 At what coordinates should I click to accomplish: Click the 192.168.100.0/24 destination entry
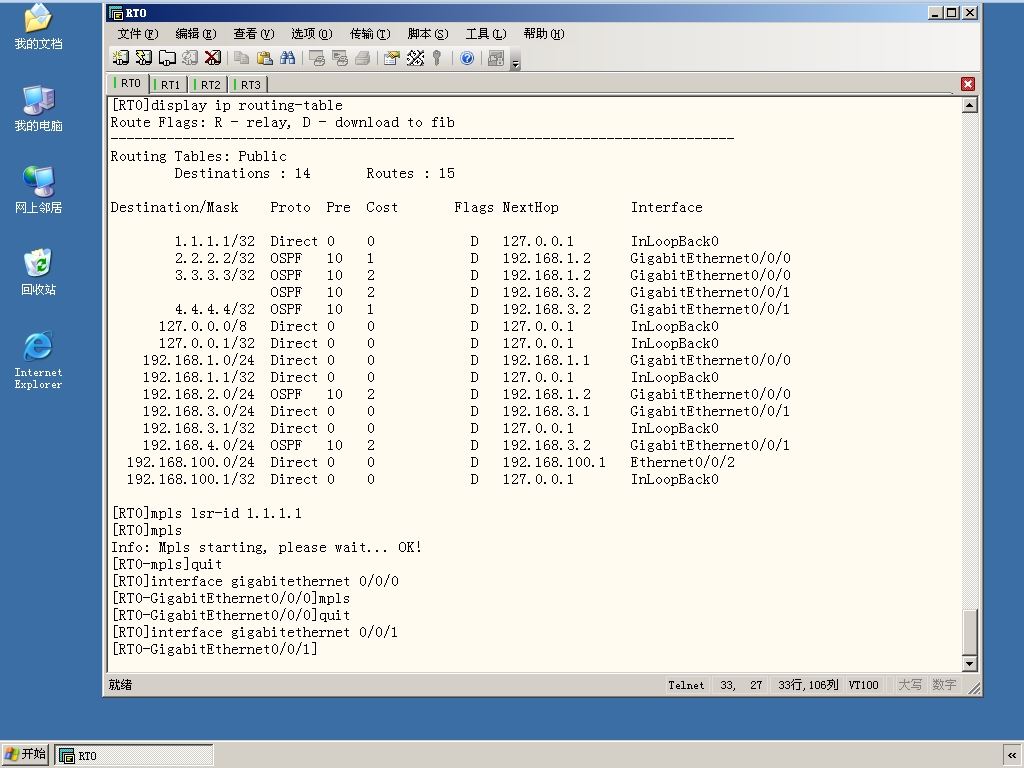[191, 462]
